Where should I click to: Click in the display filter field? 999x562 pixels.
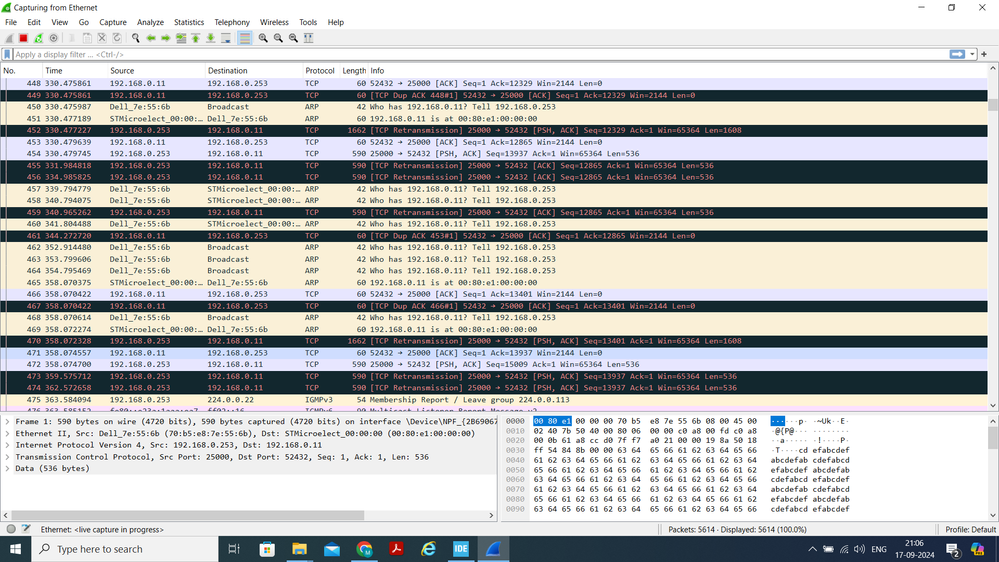coord(400,54)
